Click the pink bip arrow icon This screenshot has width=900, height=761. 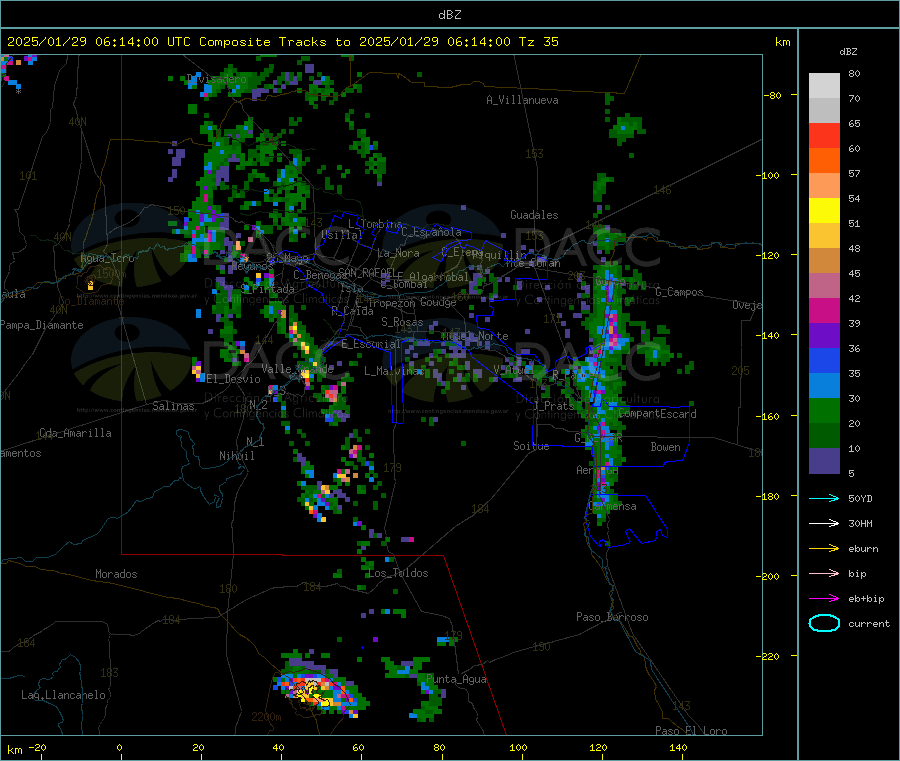click(x=824, y=573)
